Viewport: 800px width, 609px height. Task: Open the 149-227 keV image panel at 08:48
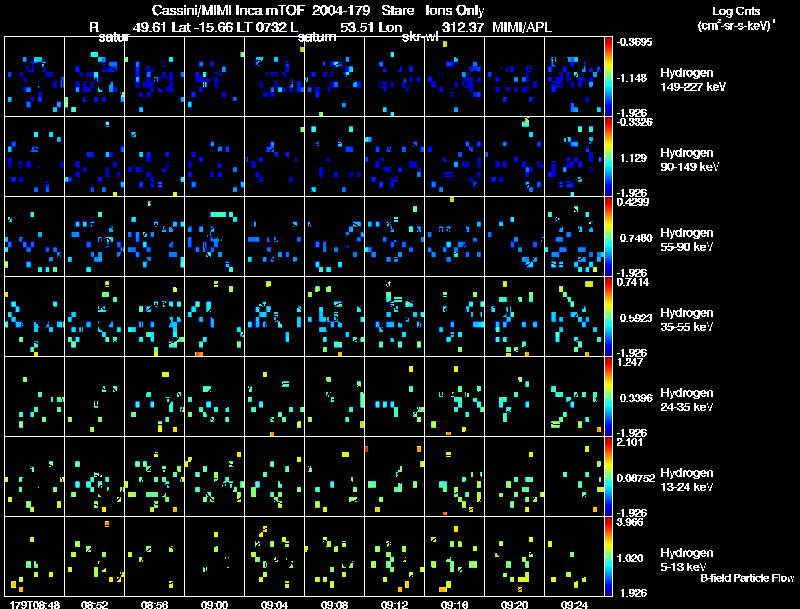(35, 77)
